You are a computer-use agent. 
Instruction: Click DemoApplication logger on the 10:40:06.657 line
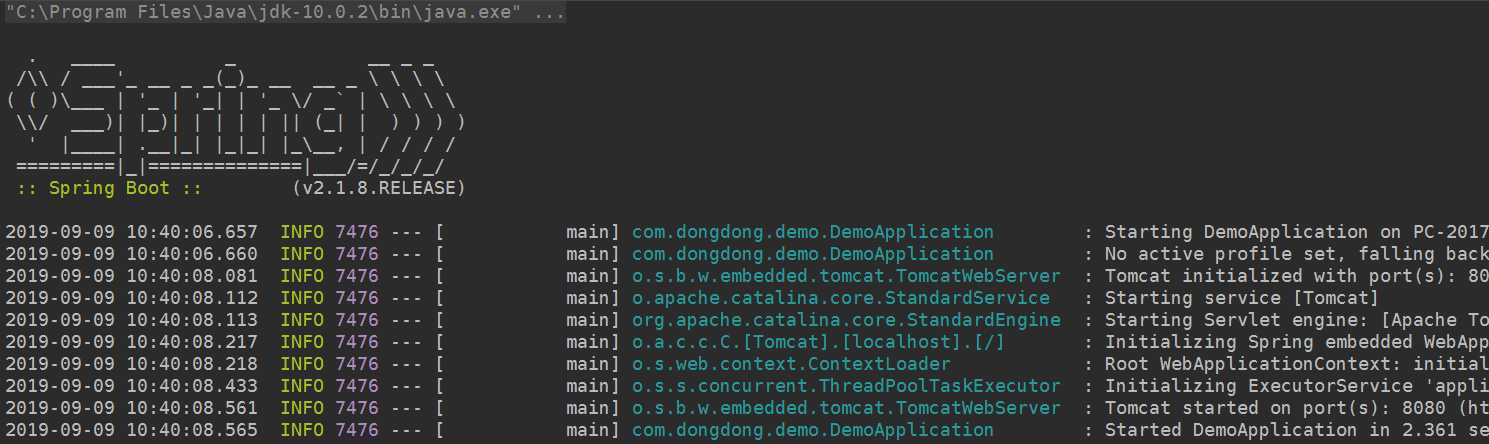point(813,232)
